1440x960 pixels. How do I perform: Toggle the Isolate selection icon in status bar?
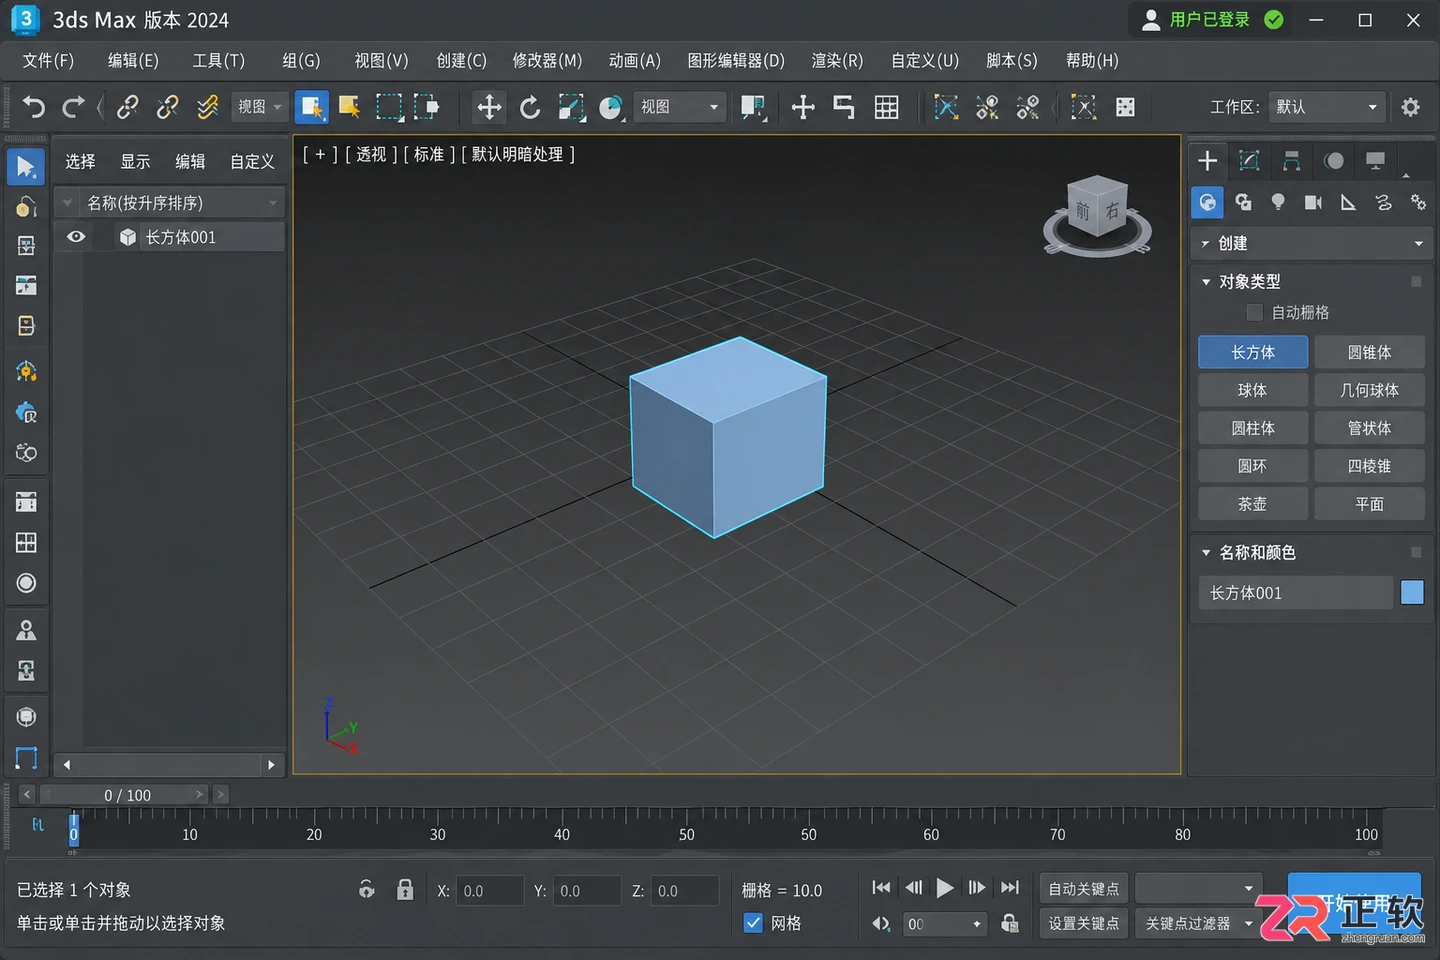(x=367, y=890)
